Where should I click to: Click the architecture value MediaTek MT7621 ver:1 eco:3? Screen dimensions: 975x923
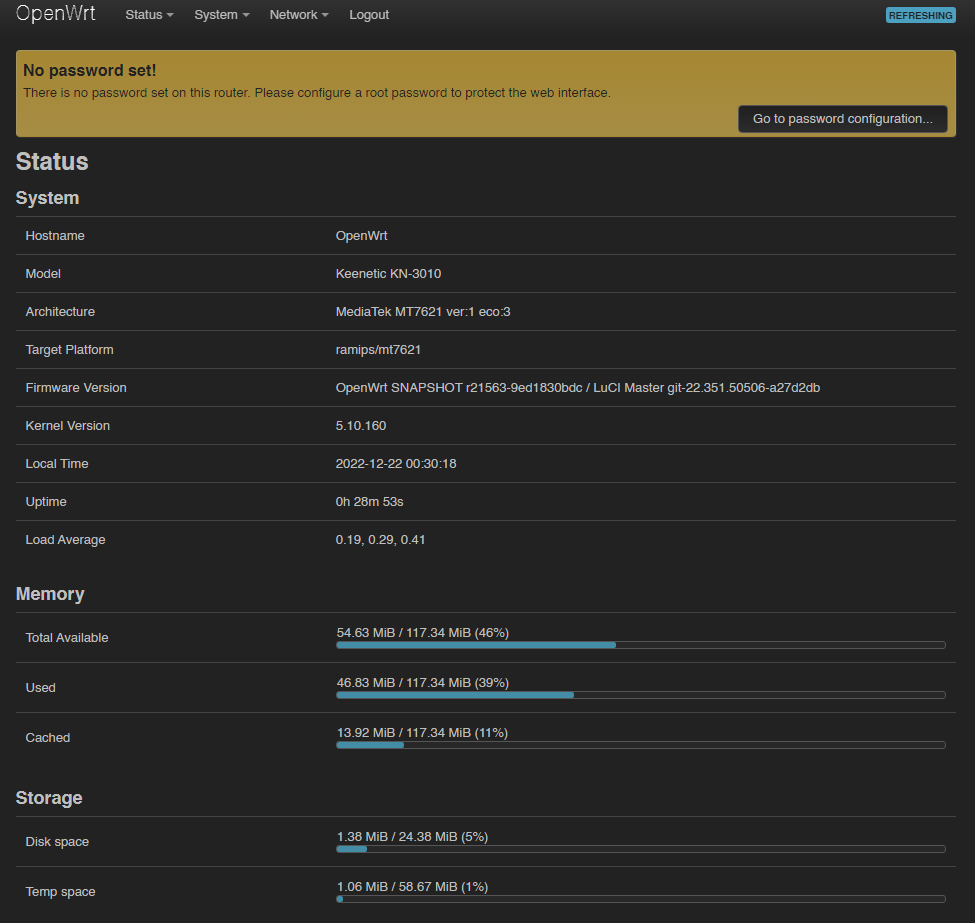pyautogui.click(x=423, y=312)
